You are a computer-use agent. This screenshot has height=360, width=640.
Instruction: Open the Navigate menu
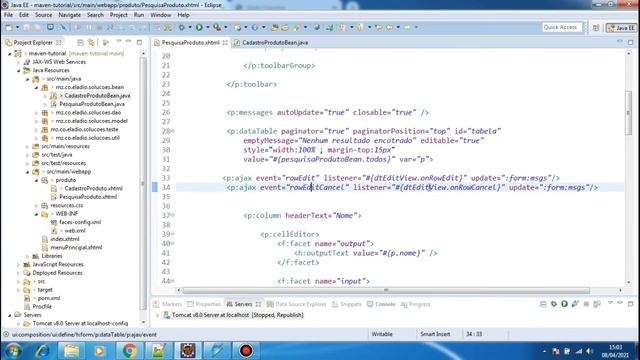pos(69,15)
